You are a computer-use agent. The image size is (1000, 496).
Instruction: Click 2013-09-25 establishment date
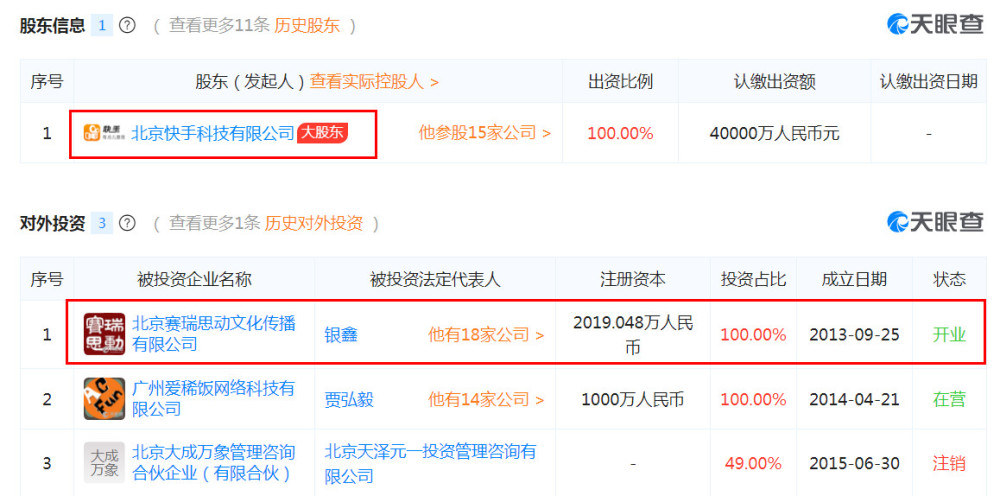click(x=855, y=335)
